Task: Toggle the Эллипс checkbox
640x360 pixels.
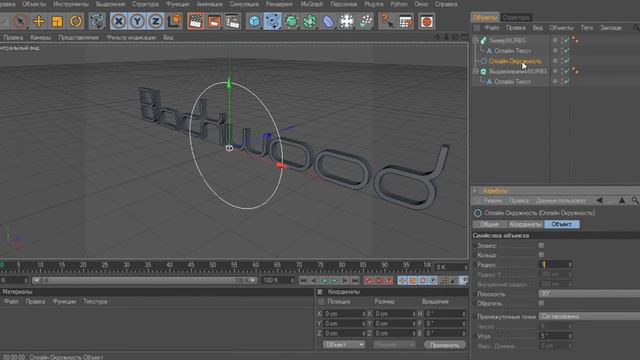Action: pos(541,245)
